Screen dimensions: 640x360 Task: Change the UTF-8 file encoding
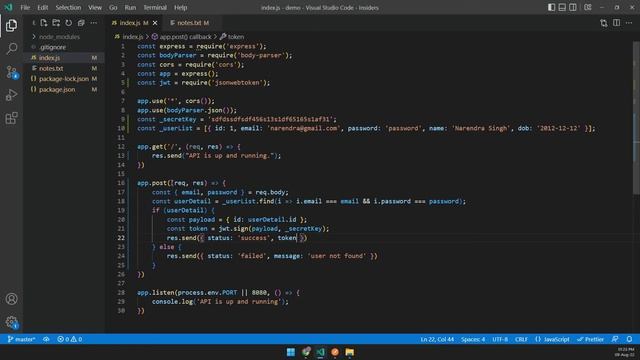(500, 339)
